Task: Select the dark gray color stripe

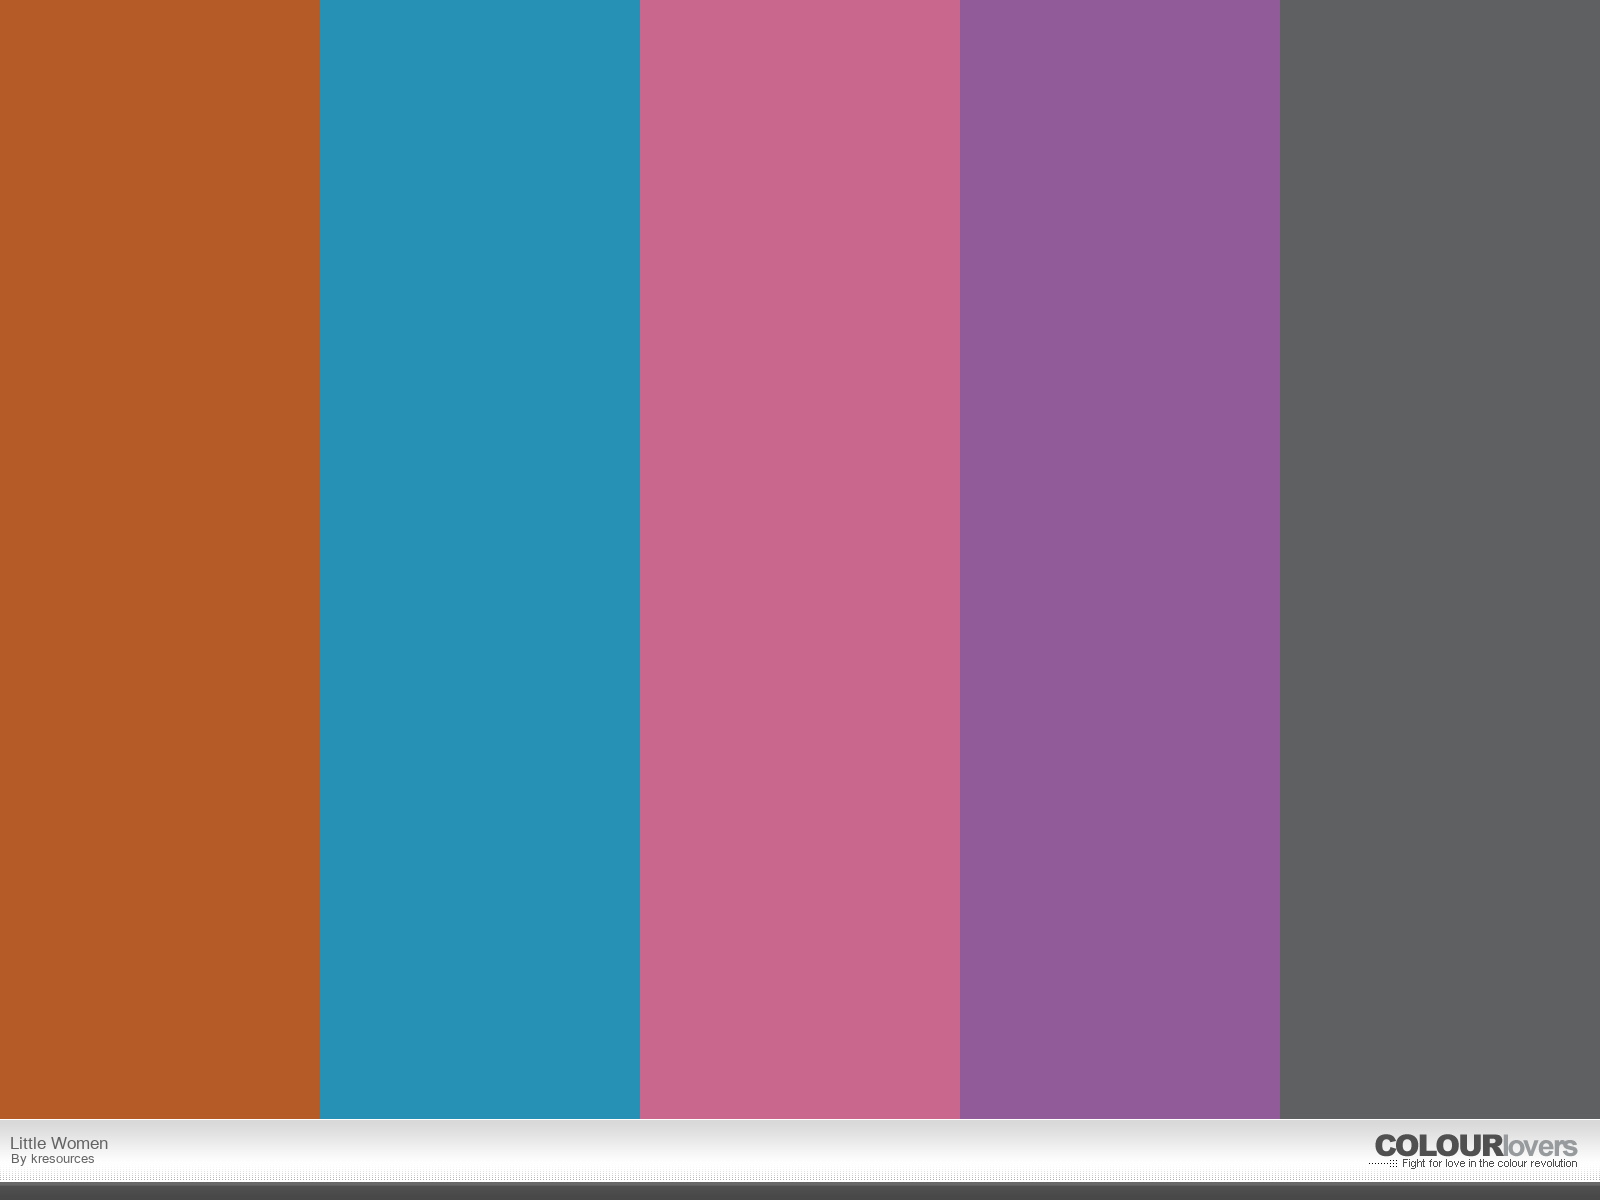Action: click(1440, 559)
